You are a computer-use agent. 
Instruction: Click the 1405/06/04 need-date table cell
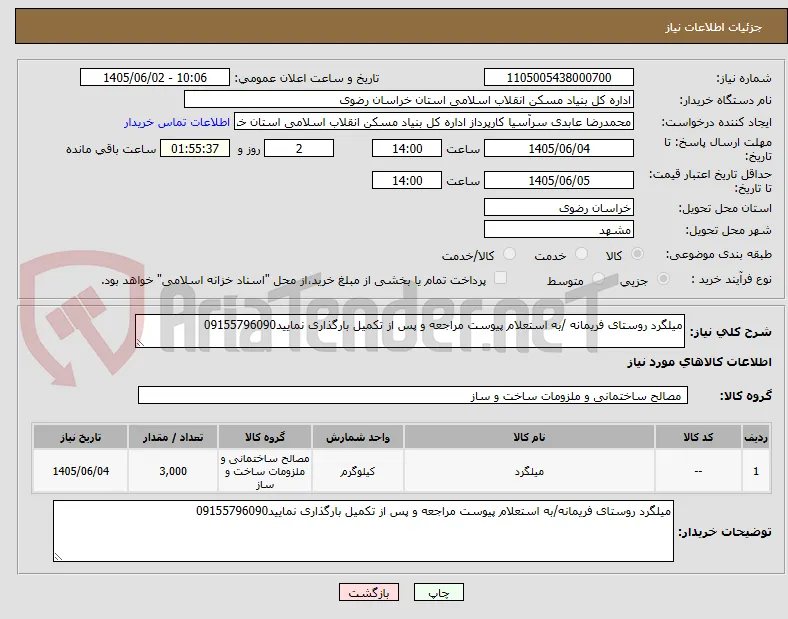[80, 471]
